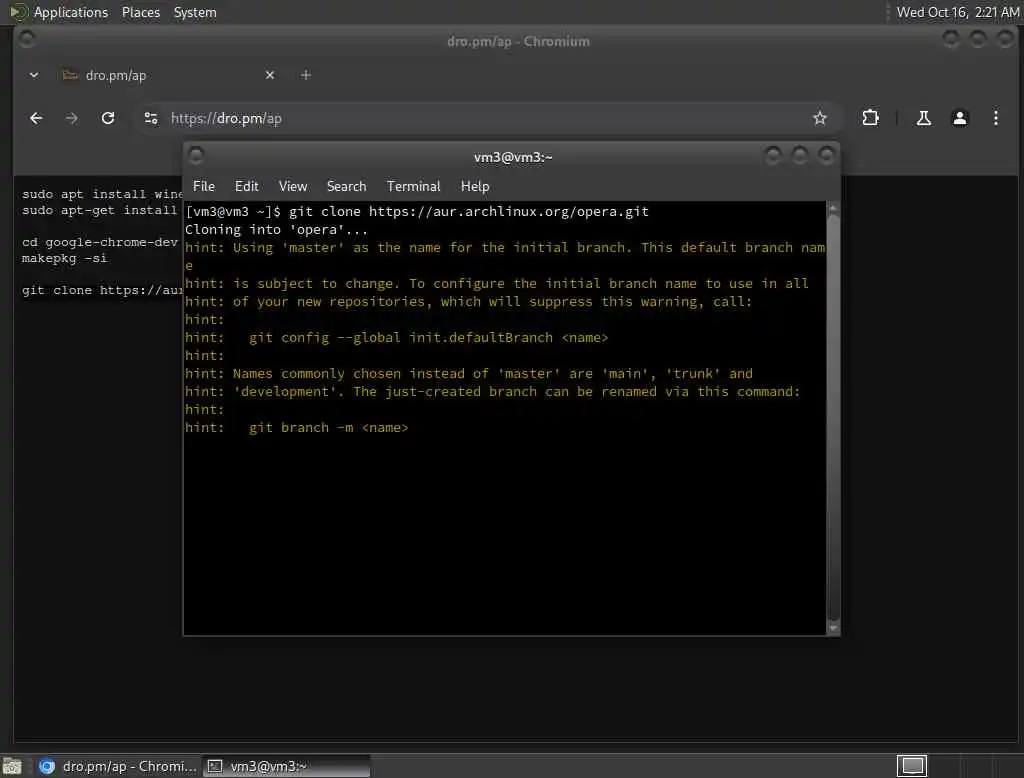
Task: Reload the dro.pm/ap page
Action: [x=108, y=118]
